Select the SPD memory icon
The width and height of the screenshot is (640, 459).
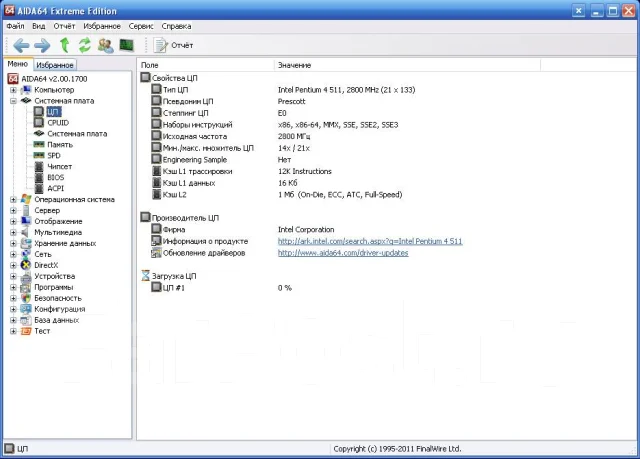pyautogui.click(x=39, y=155)
